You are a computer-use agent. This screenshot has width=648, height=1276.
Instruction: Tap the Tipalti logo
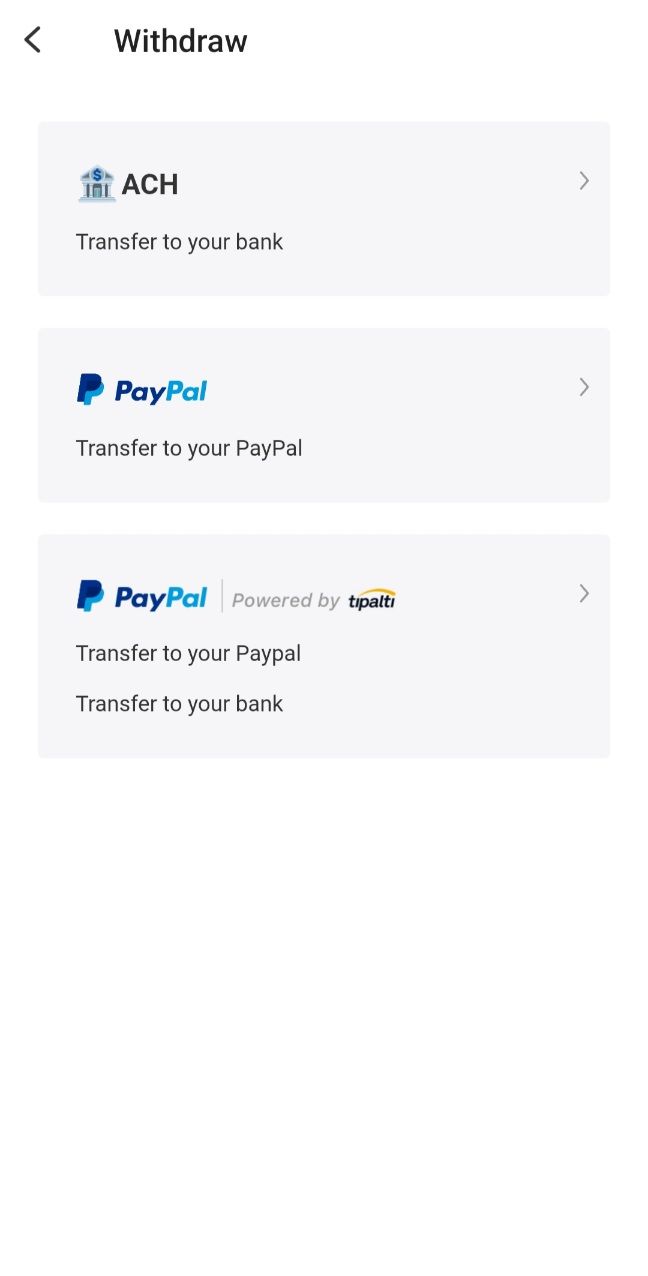pyautogui.click(x=372, y=599)
